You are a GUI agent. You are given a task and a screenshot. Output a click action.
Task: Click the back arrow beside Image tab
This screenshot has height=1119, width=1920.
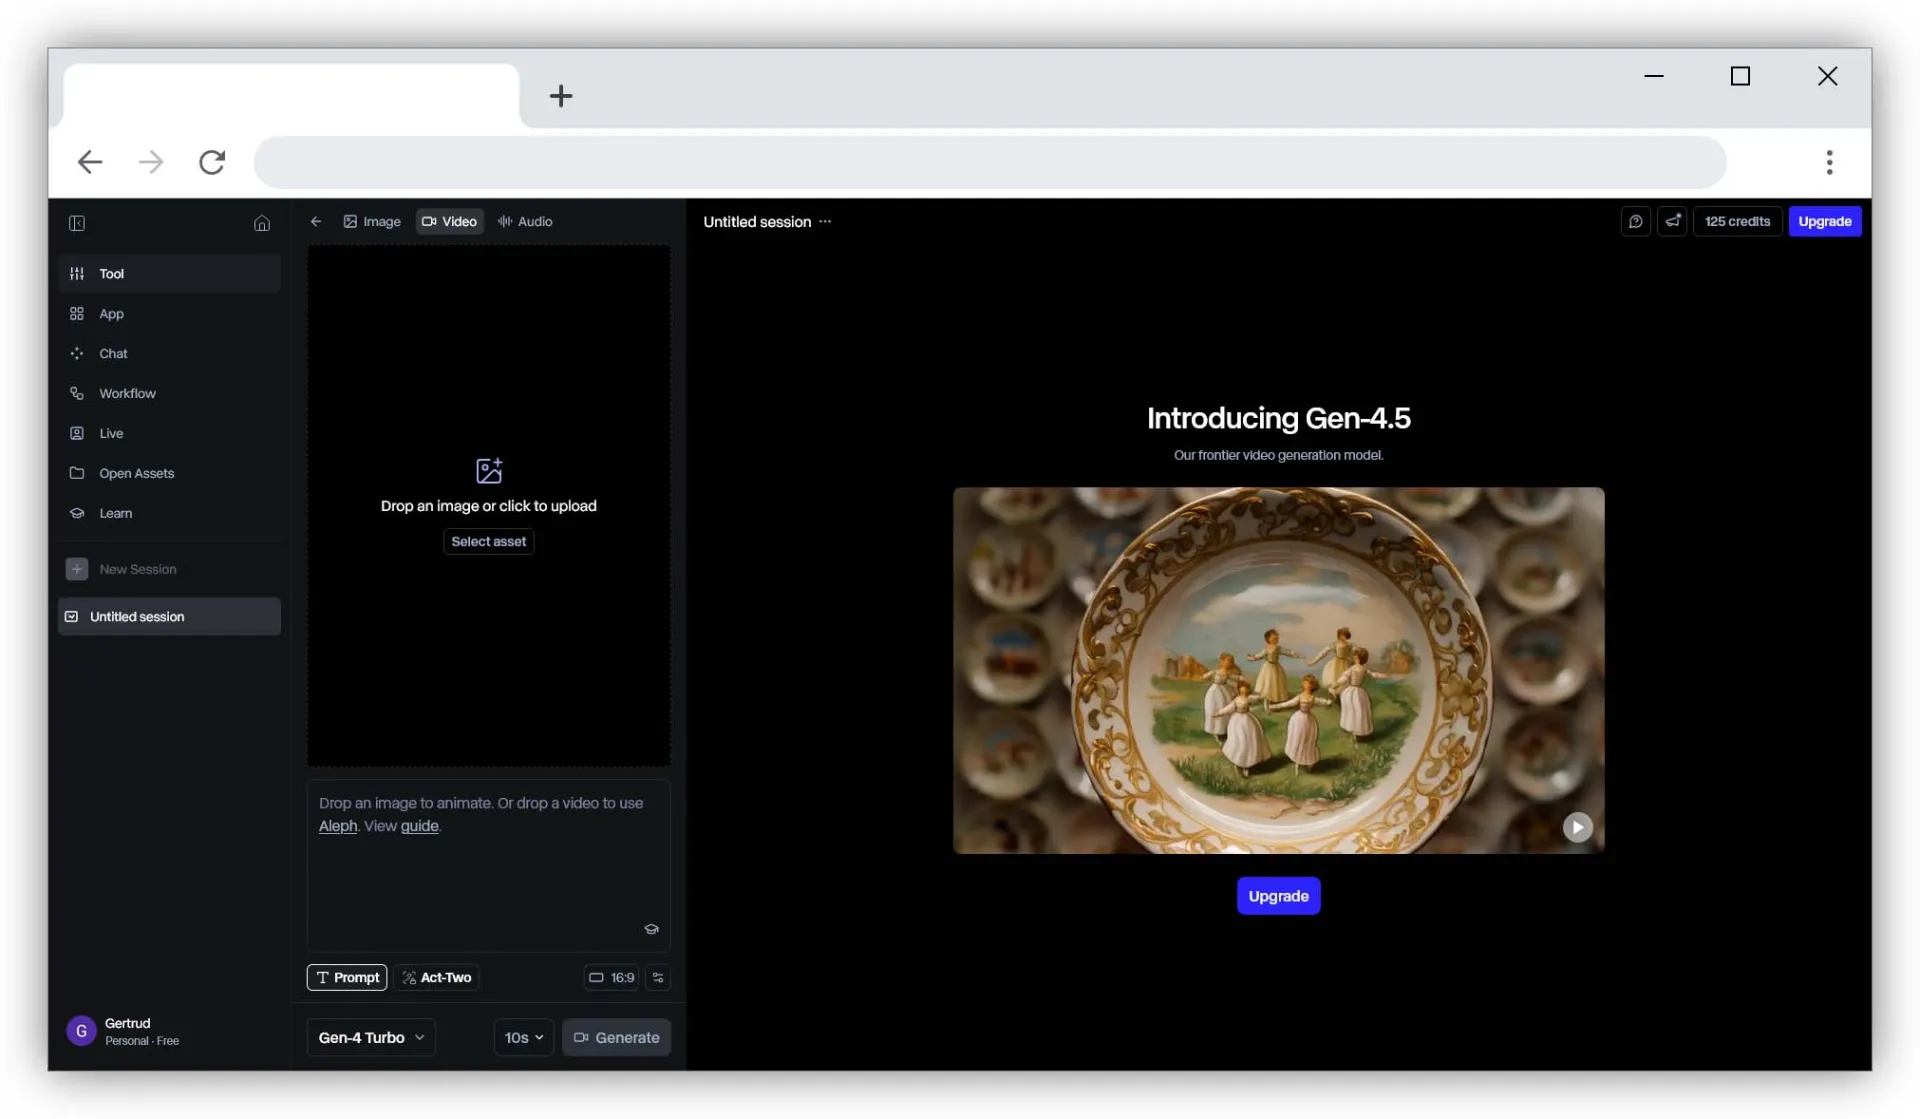316,222
